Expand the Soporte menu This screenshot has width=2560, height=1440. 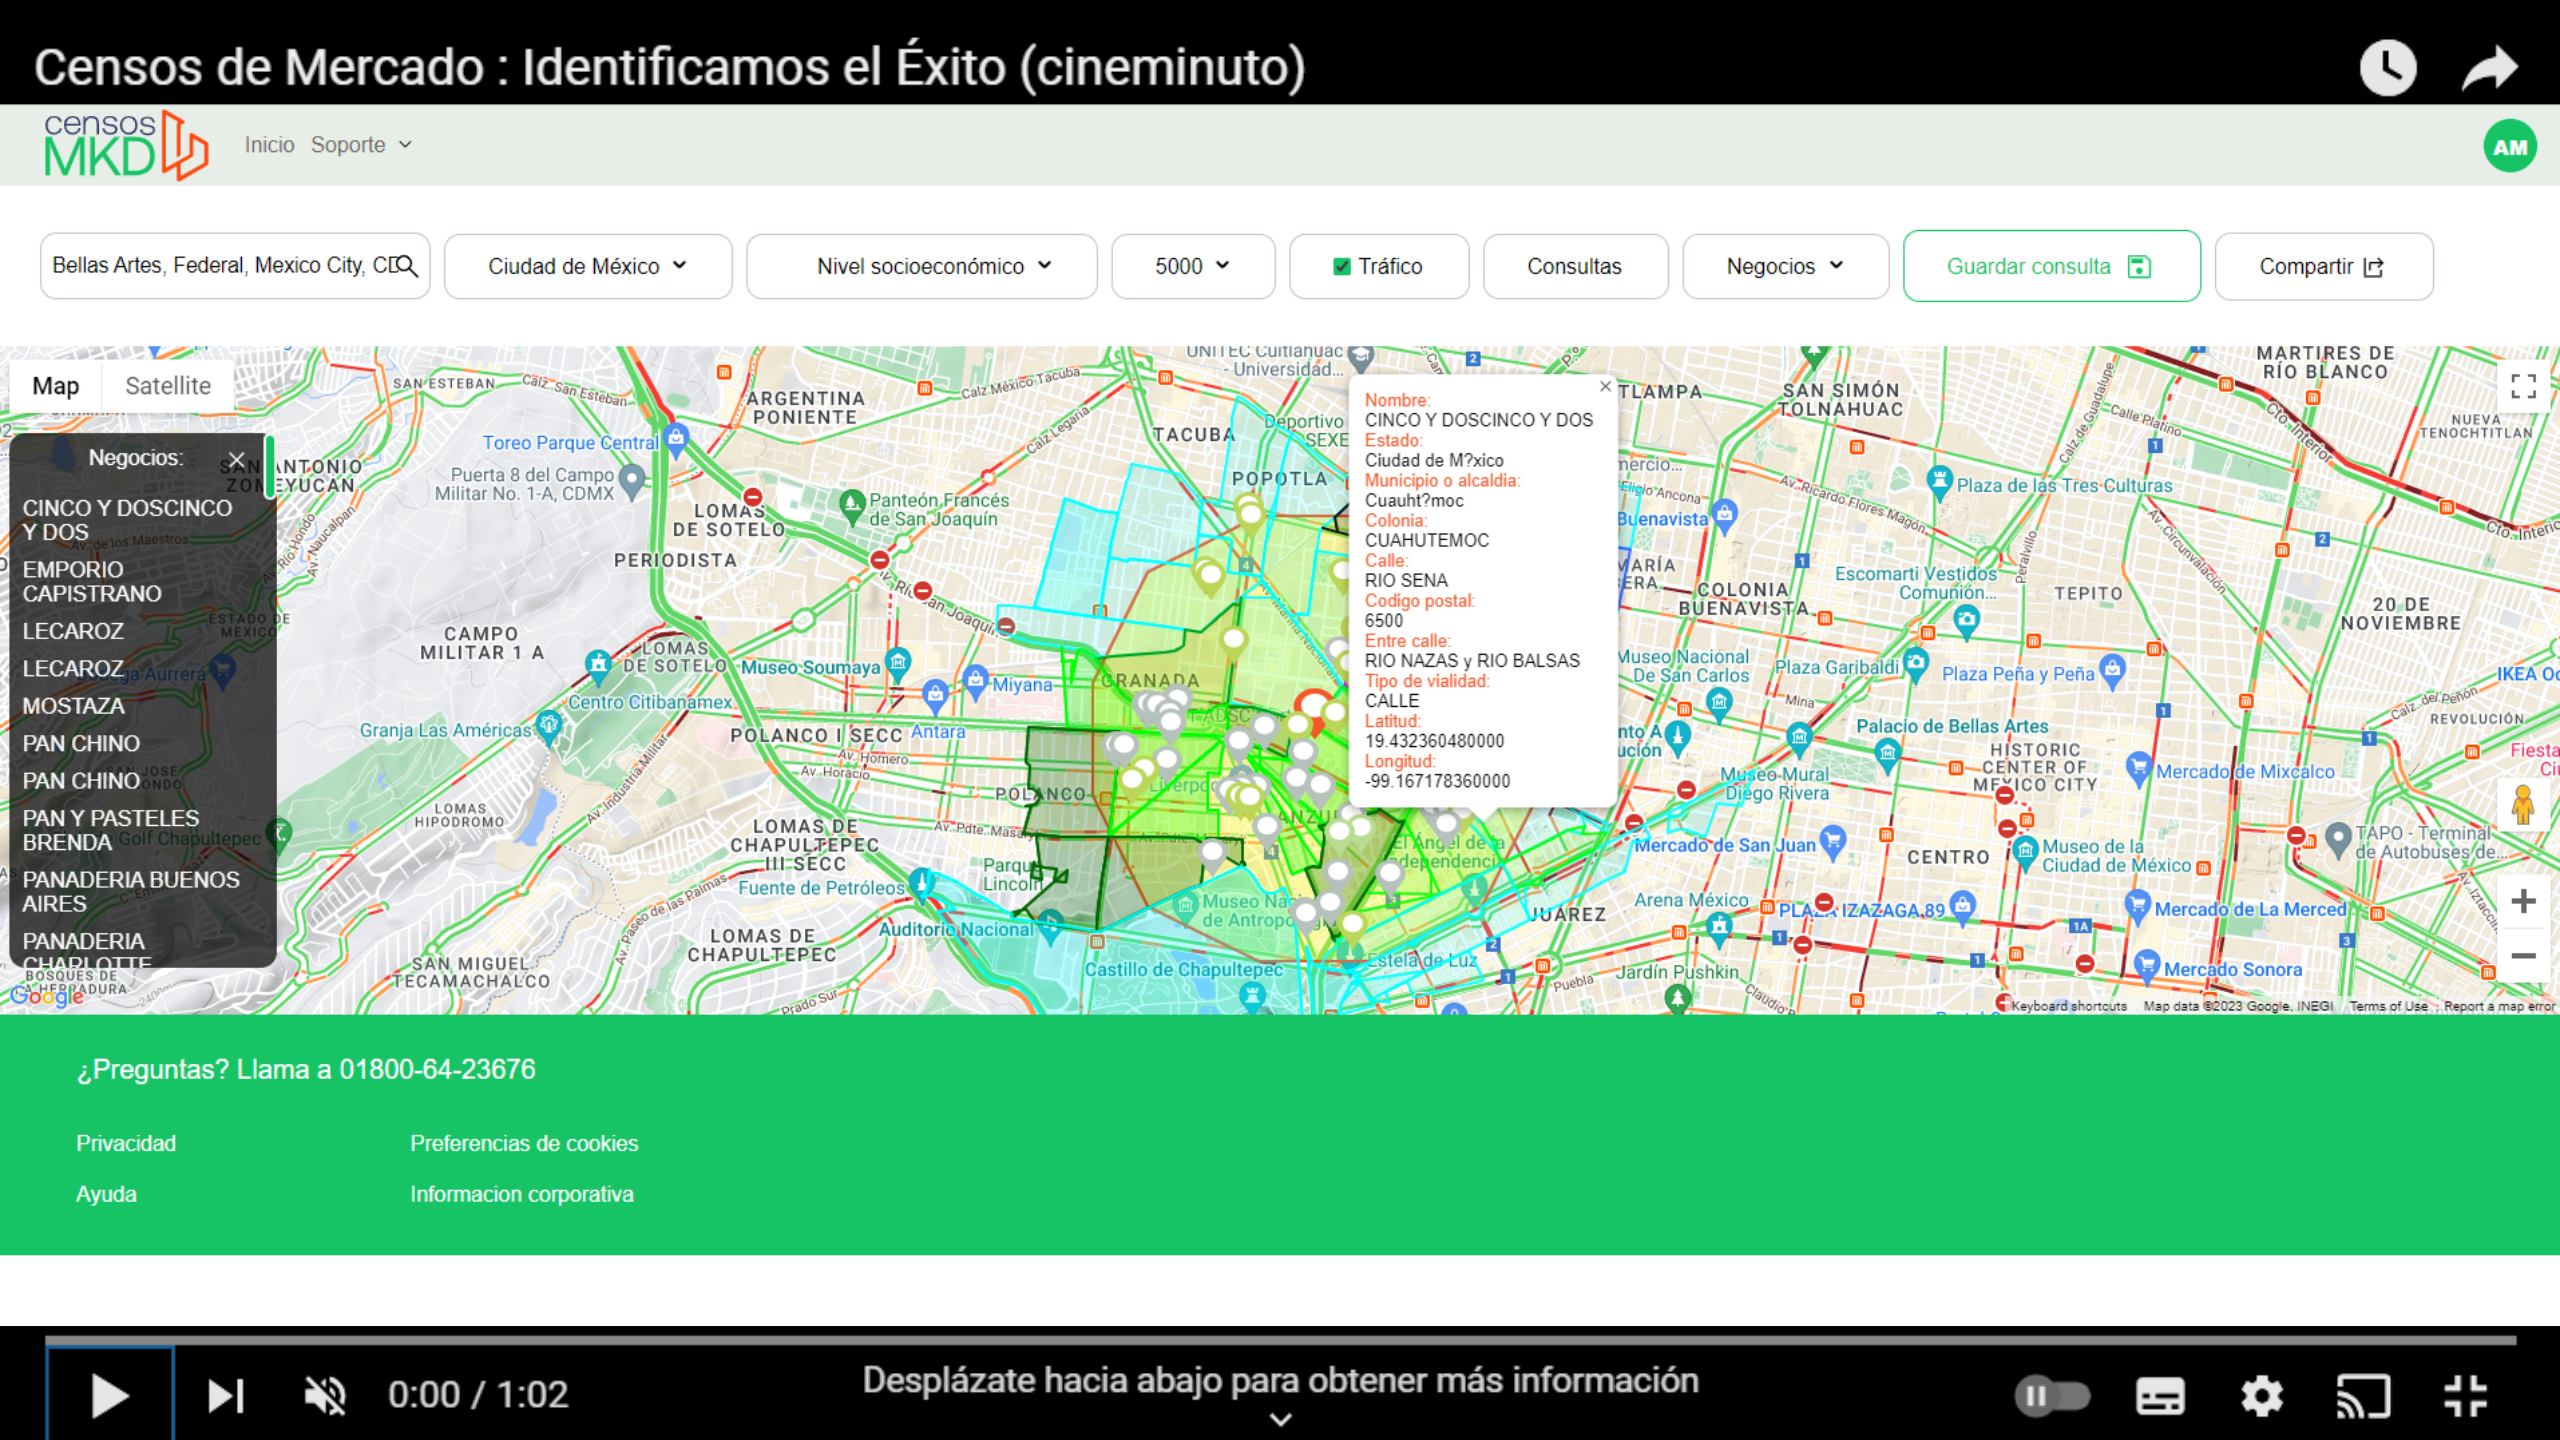click(361, 145)
